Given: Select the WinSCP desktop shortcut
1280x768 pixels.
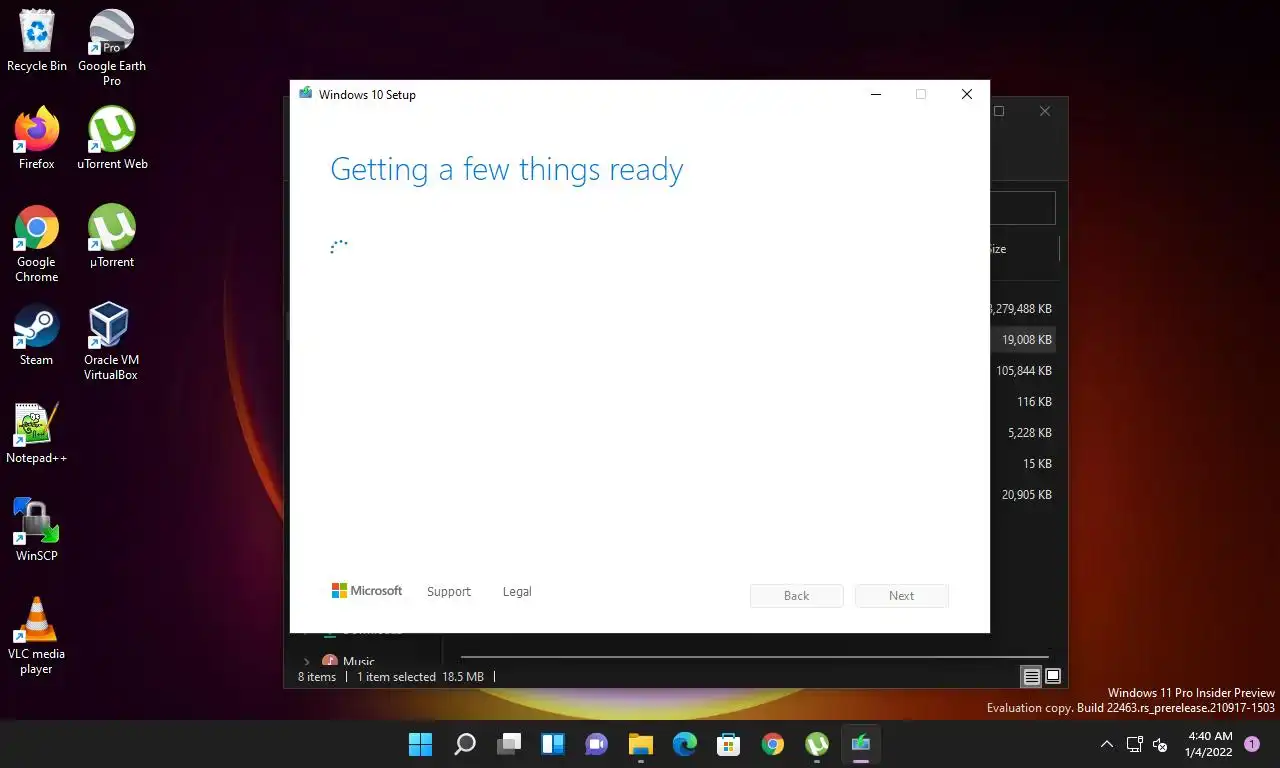Looking at the screenshot, I should pos(37,531).
